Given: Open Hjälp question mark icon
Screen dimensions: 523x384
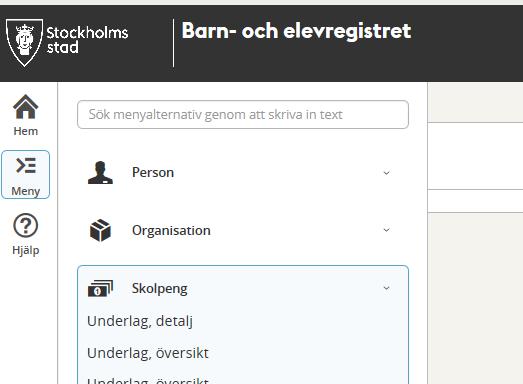Looking at the screenshot, I should pos(26,226).
